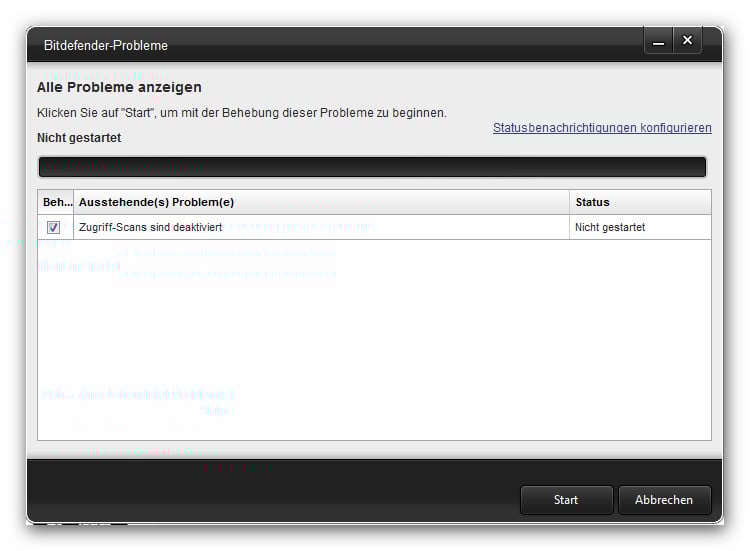Click the black progress bar
The width and height of the screenshot is (750, 551).
click(x=372, y=167)
